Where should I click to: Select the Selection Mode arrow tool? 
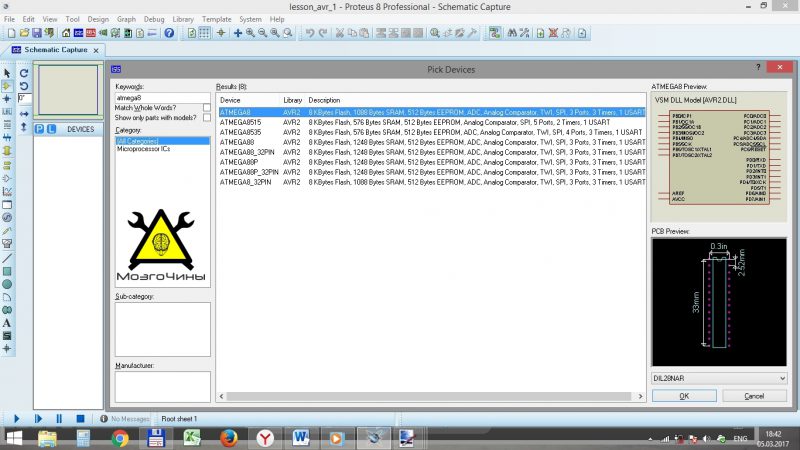coord(7,73)
